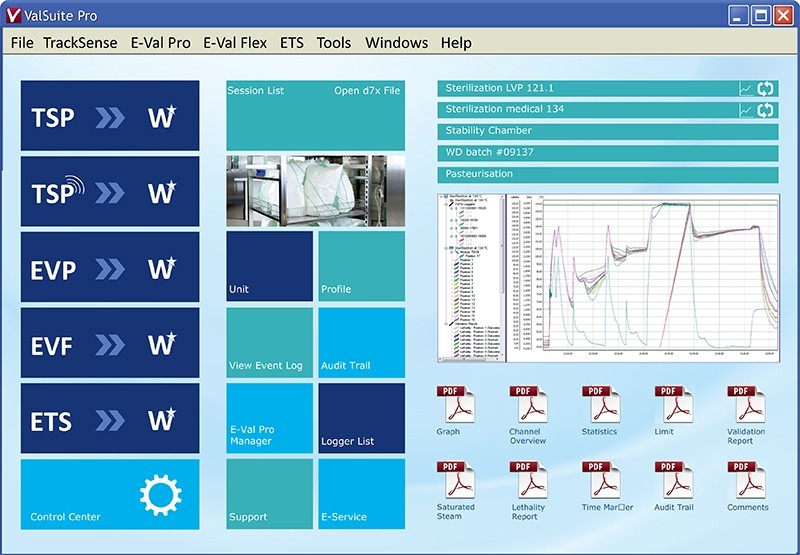Open the E-Val Pro Manager tile

(269, 418)
